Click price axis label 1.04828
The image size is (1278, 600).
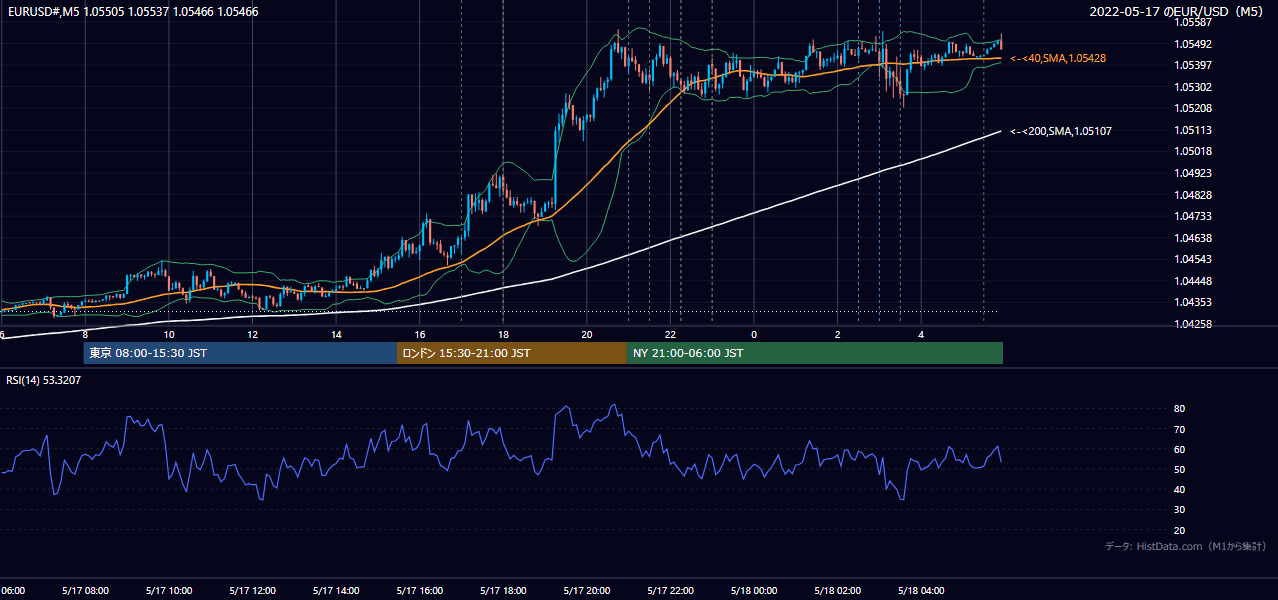(x=1192, y=195)
